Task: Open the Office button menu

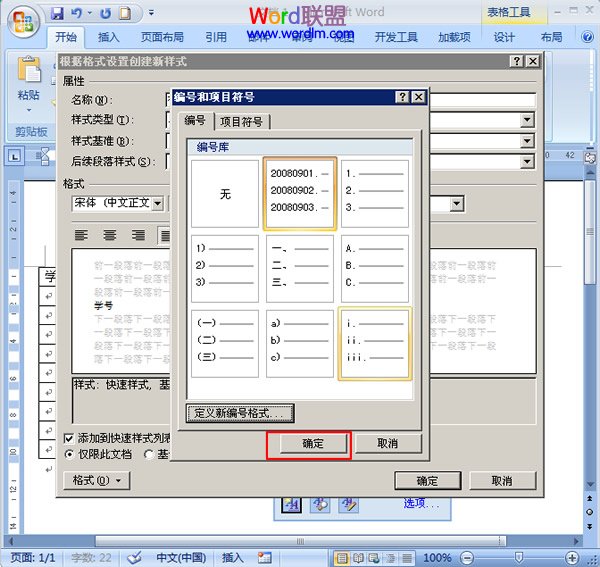Action: coord(24,21)
